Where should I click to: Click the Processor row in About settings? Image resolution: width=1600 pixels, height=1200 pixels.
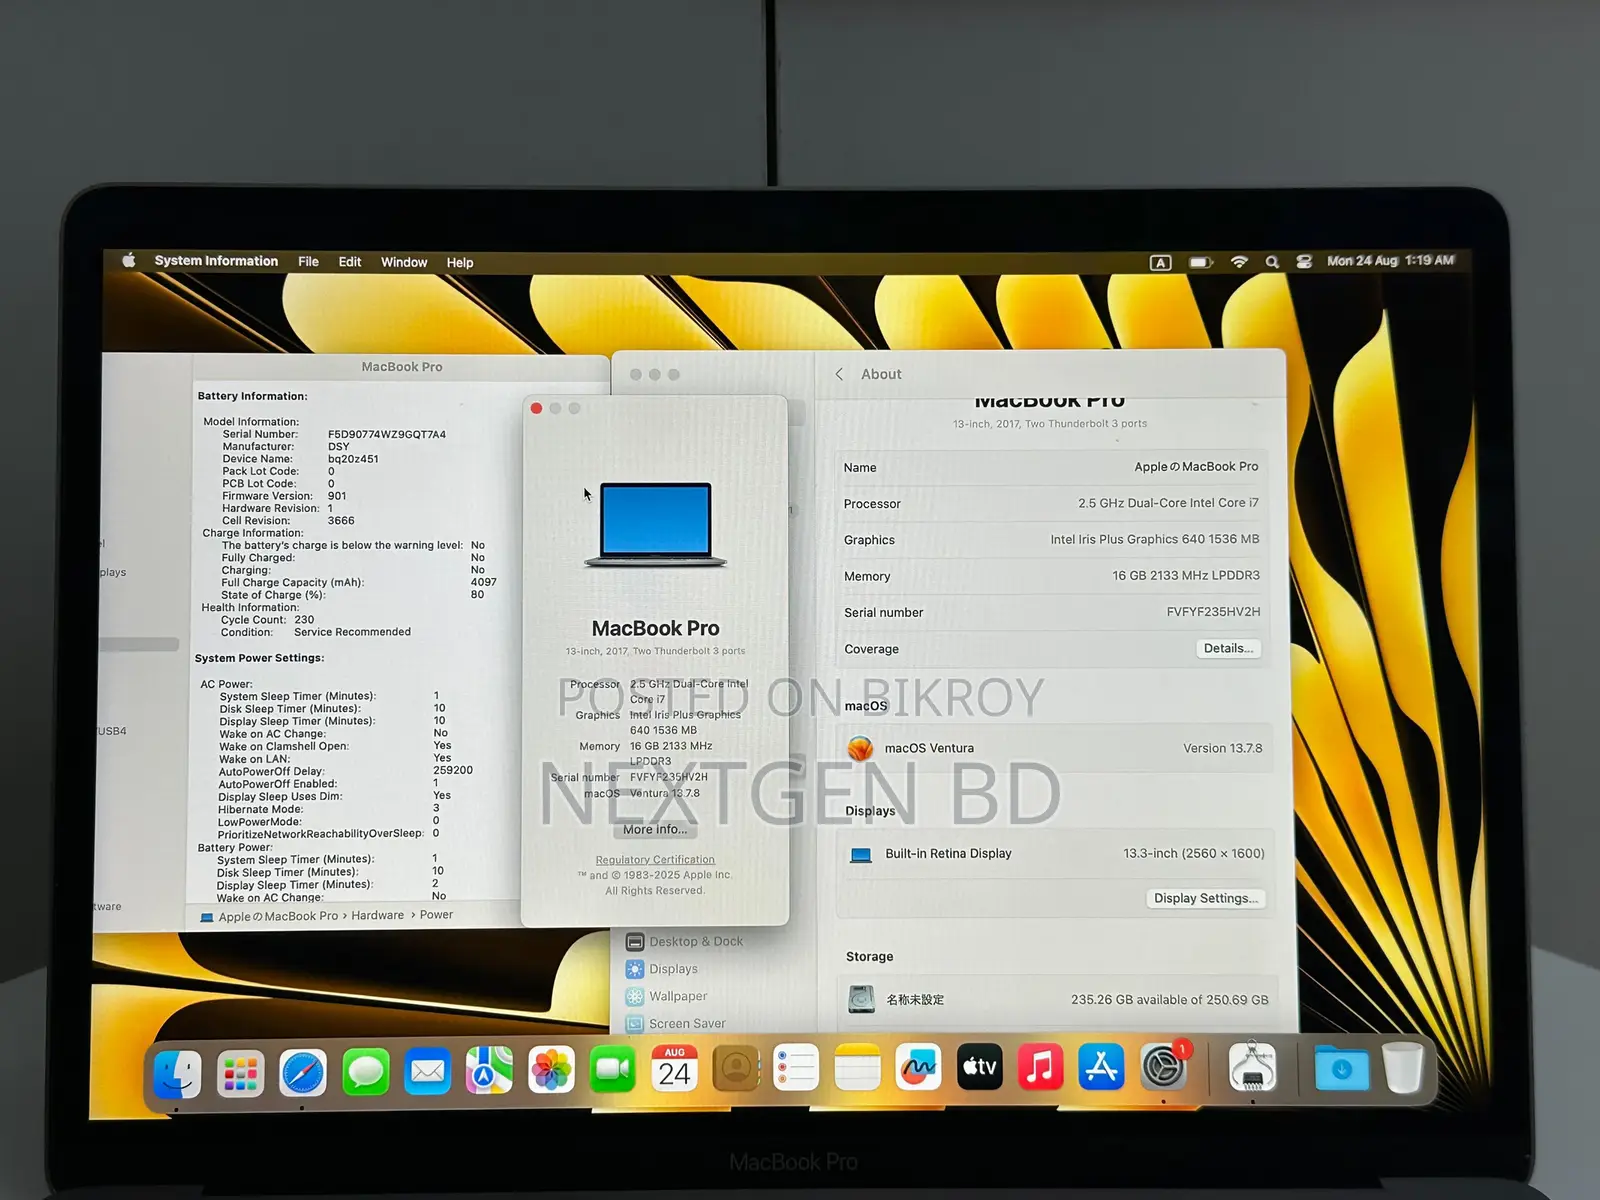[1051, 503]
